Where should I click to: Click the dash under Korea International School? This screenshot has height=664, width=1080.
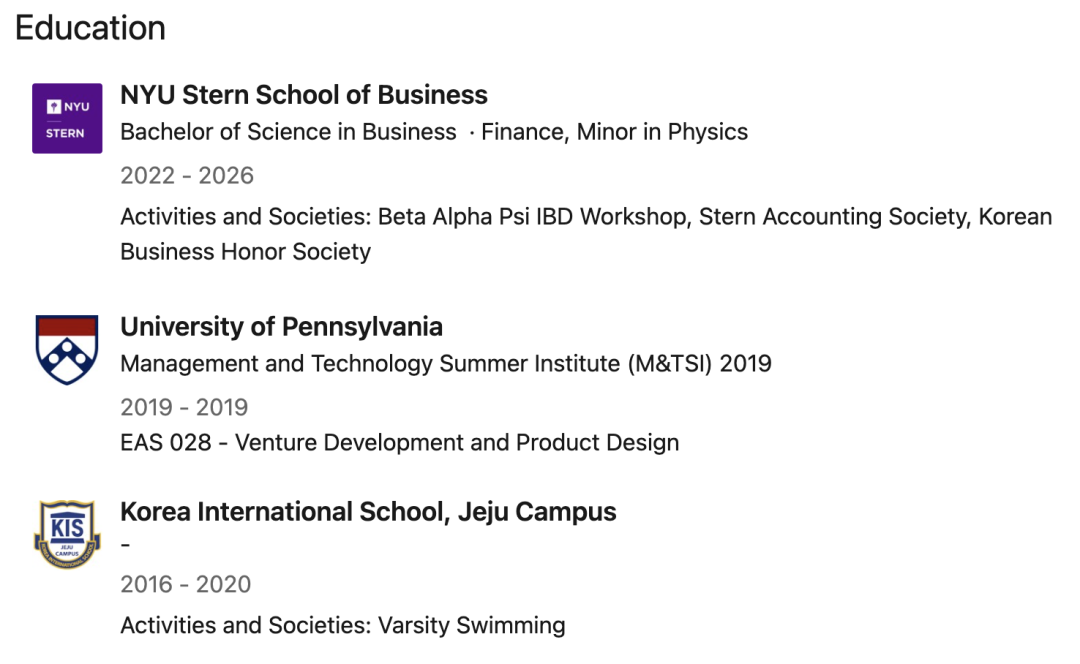125,546
